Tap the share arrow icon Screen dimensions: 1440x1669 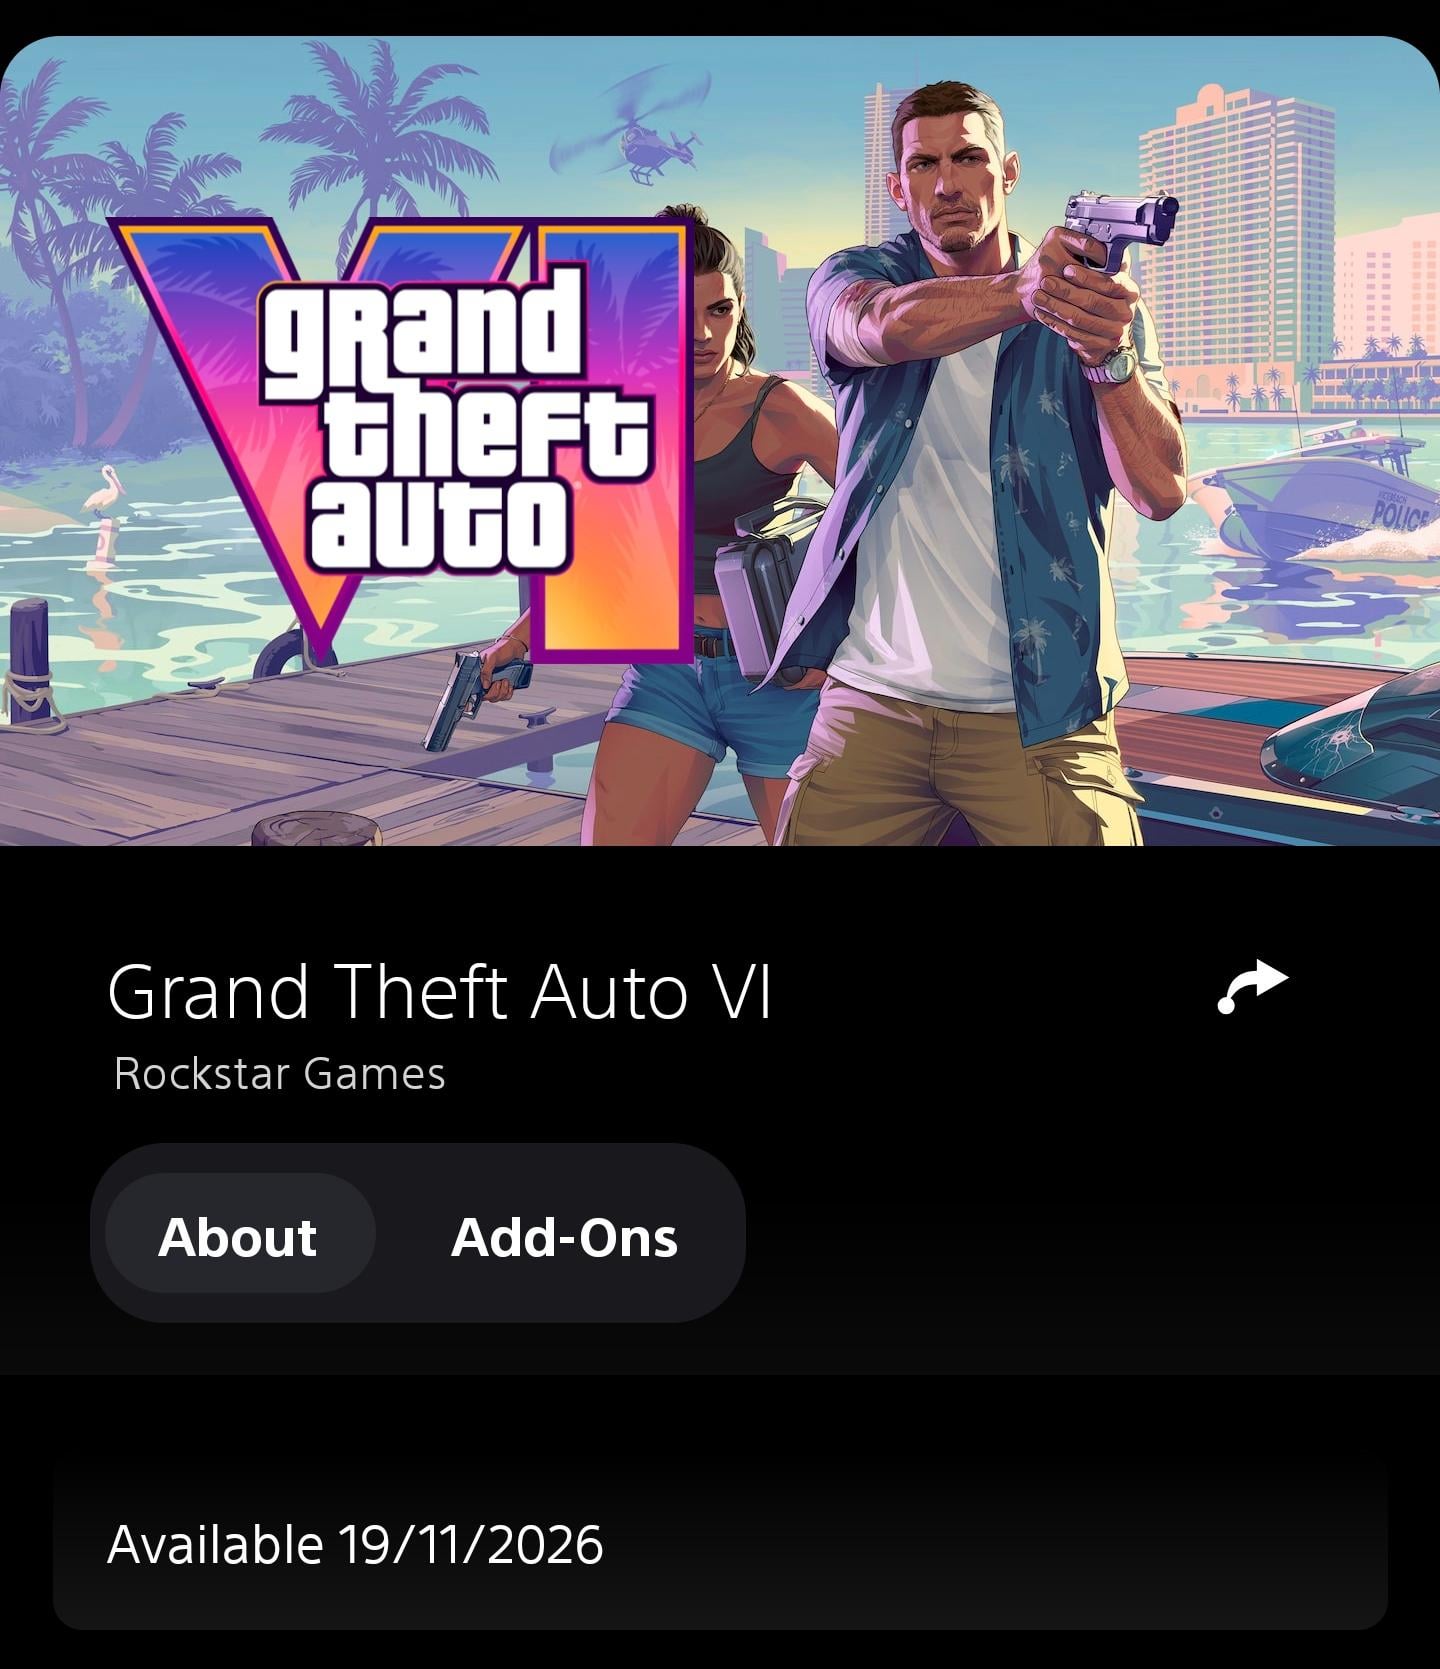pyautogui.click(x=1253, y=987)
